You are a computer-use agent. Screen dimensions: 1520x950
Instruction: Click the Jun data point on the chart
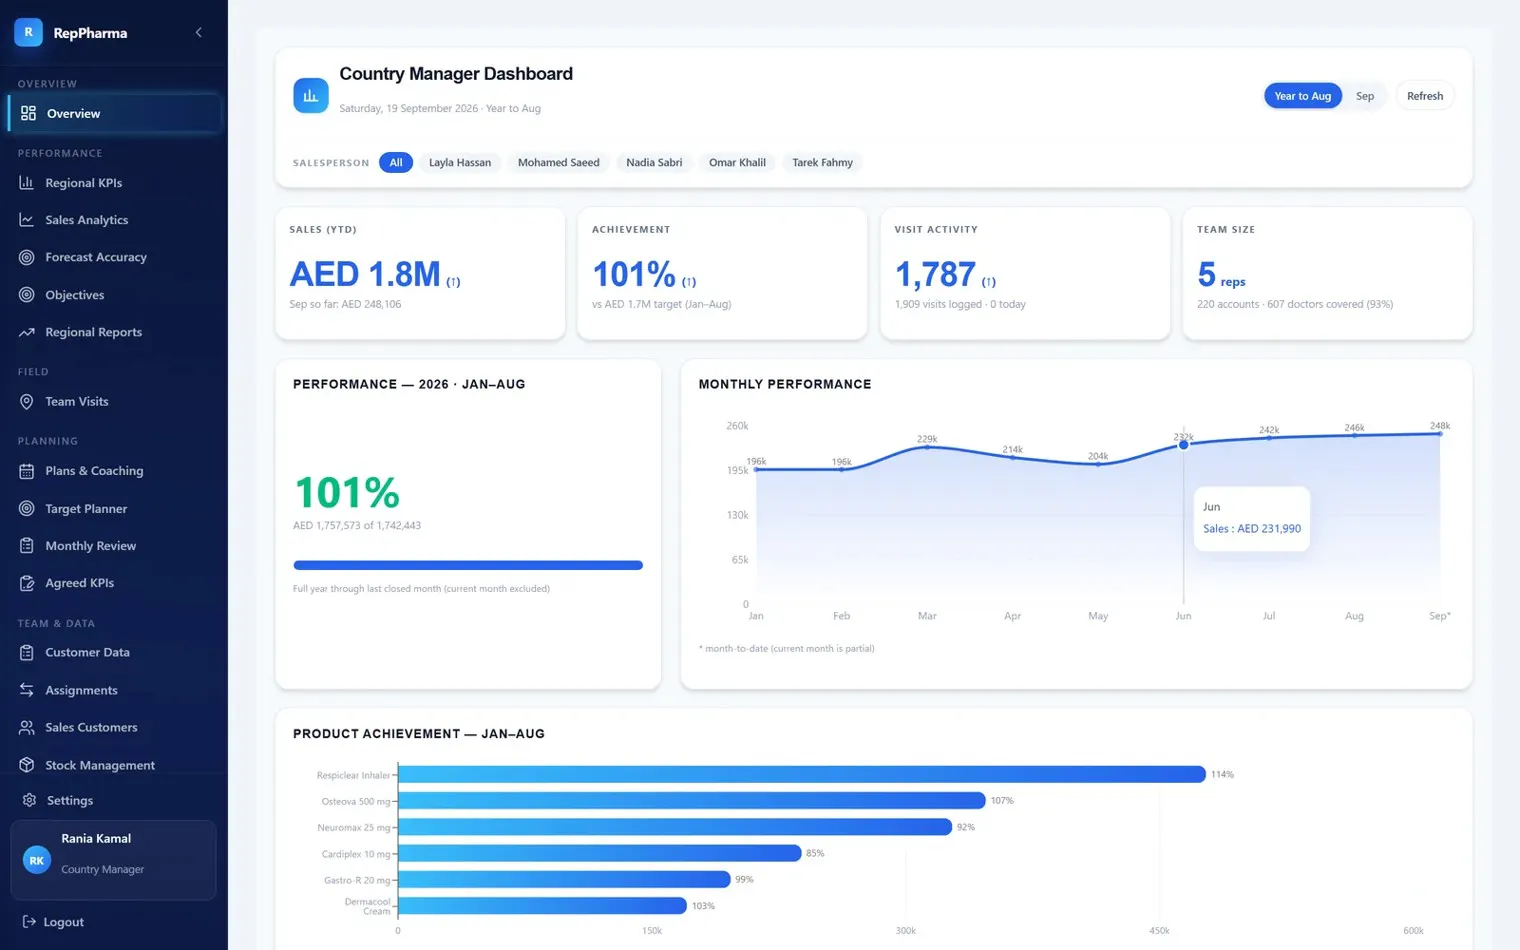(1183, 444)
